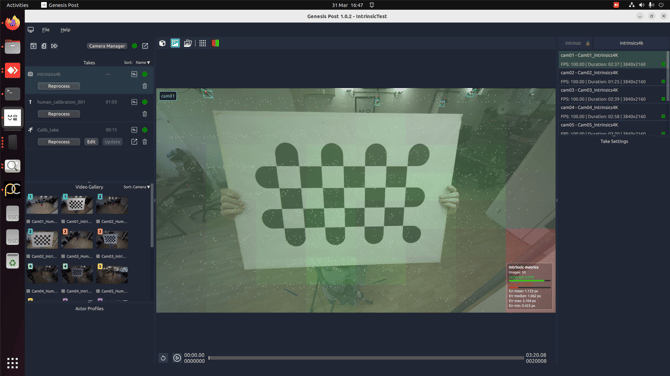
Task: Tick the Cam04_Hum... video checkbox
Action: pyautogui.click(x=29, y=291)
